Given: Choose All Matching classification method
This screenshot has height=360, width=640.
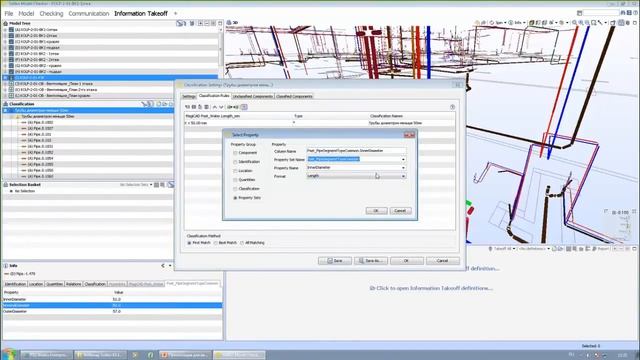Looking at the screenshot, I should click(x=242, y=243).
